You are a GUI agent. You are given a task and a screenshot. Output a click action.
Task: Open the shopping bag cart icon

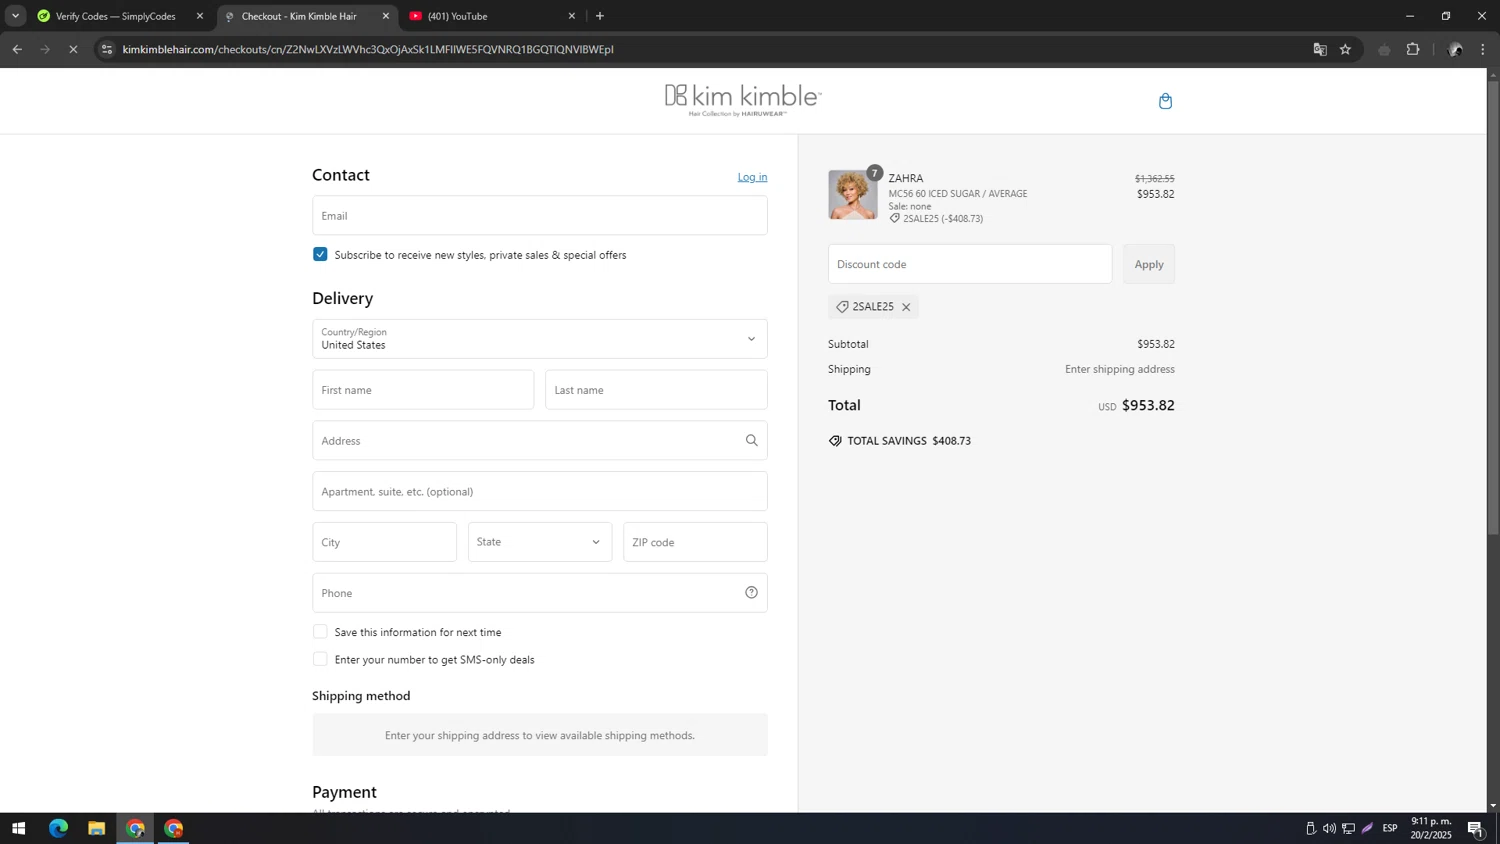pyautogui.click(x=1165, y=101)
